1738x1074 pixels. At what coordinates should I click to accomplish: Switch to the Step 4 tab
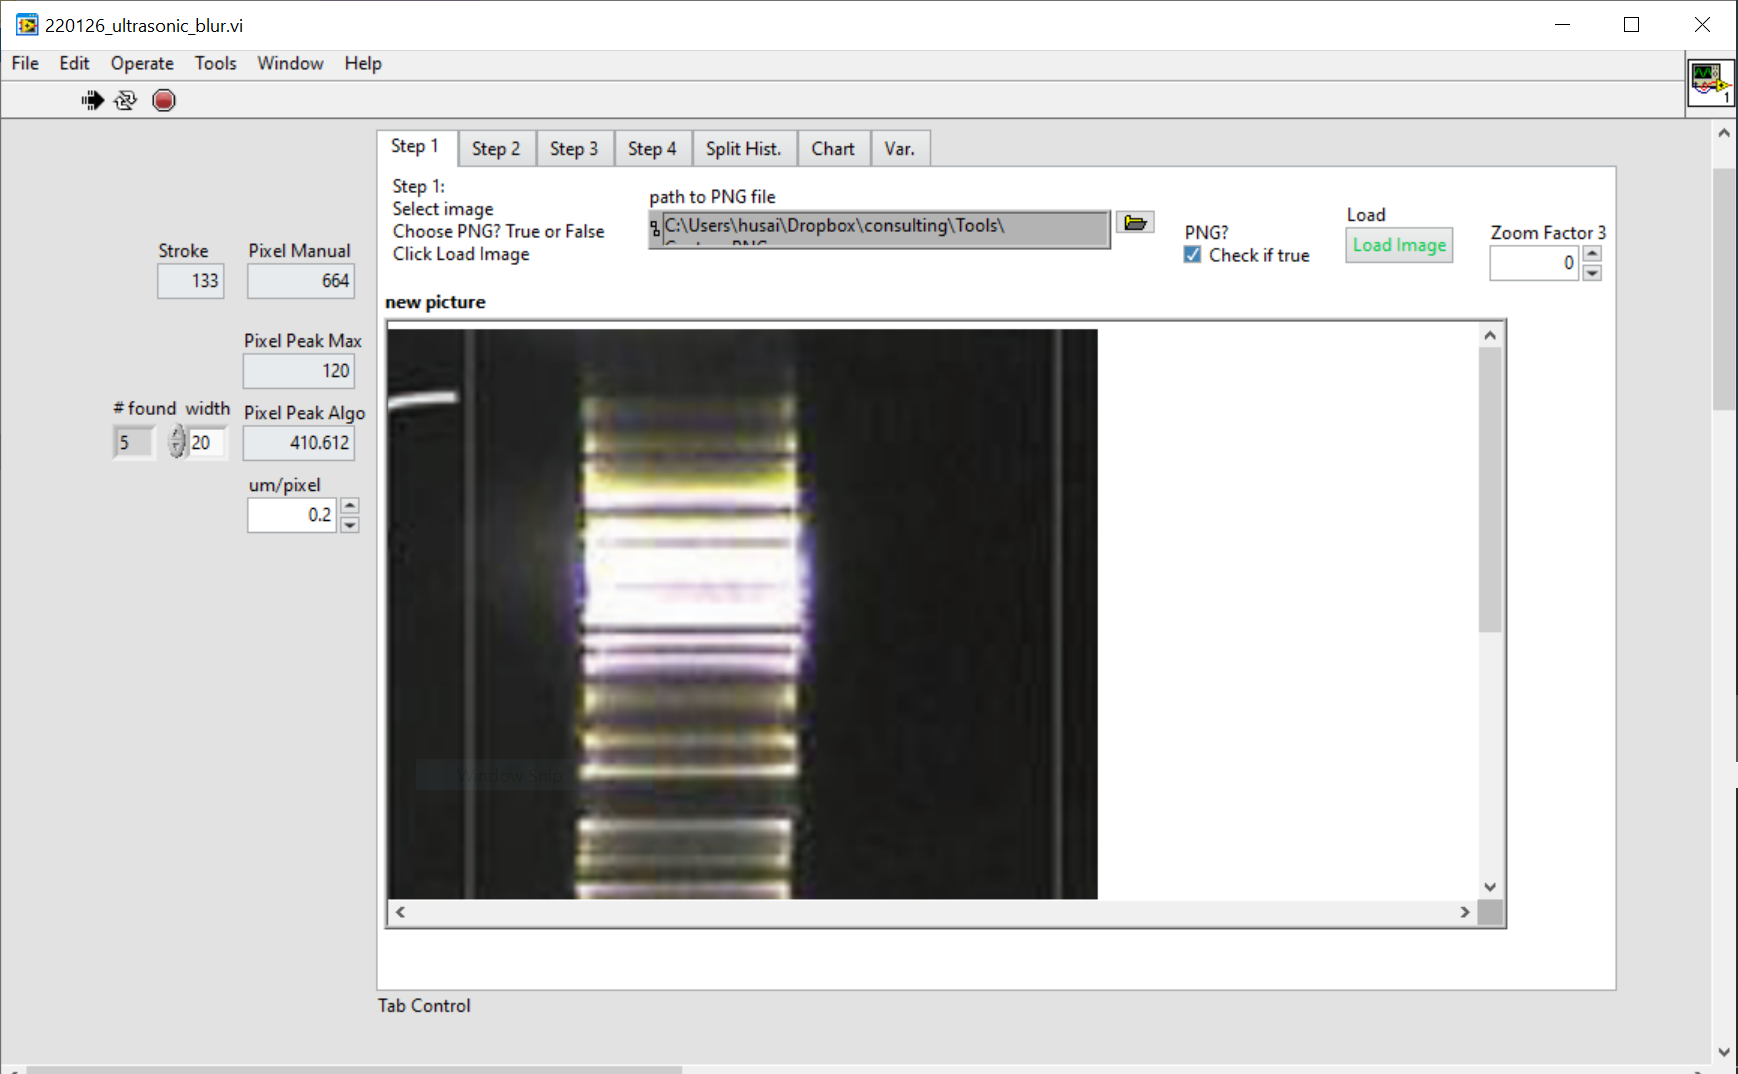pos(652,149)
